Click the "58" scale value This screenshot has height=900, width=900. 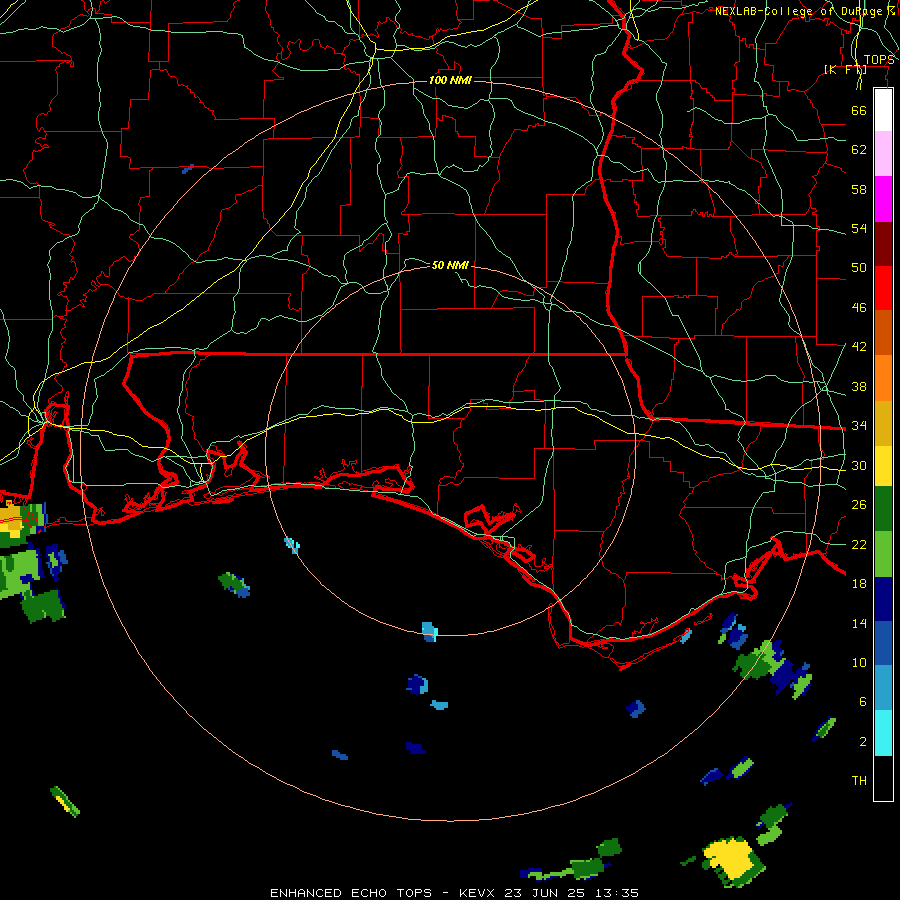(859, 189)
